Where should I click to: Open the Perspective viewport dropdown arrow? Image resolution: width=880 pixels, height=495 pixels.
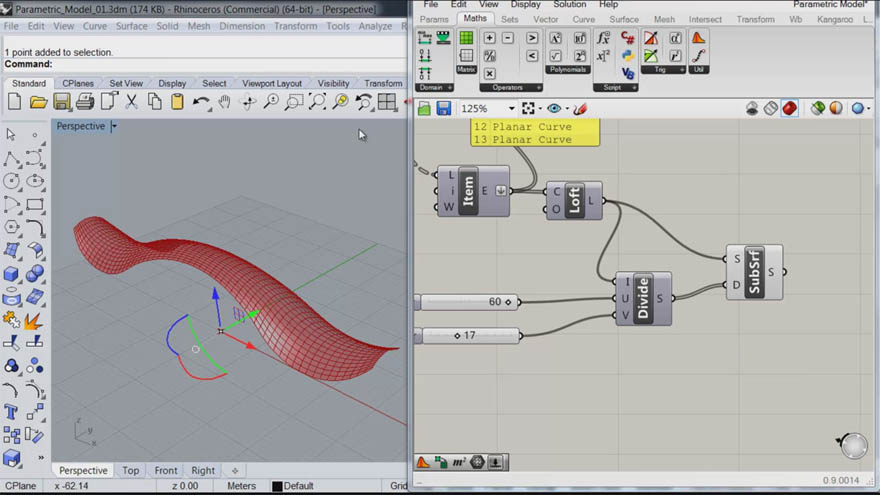point(114,126)
